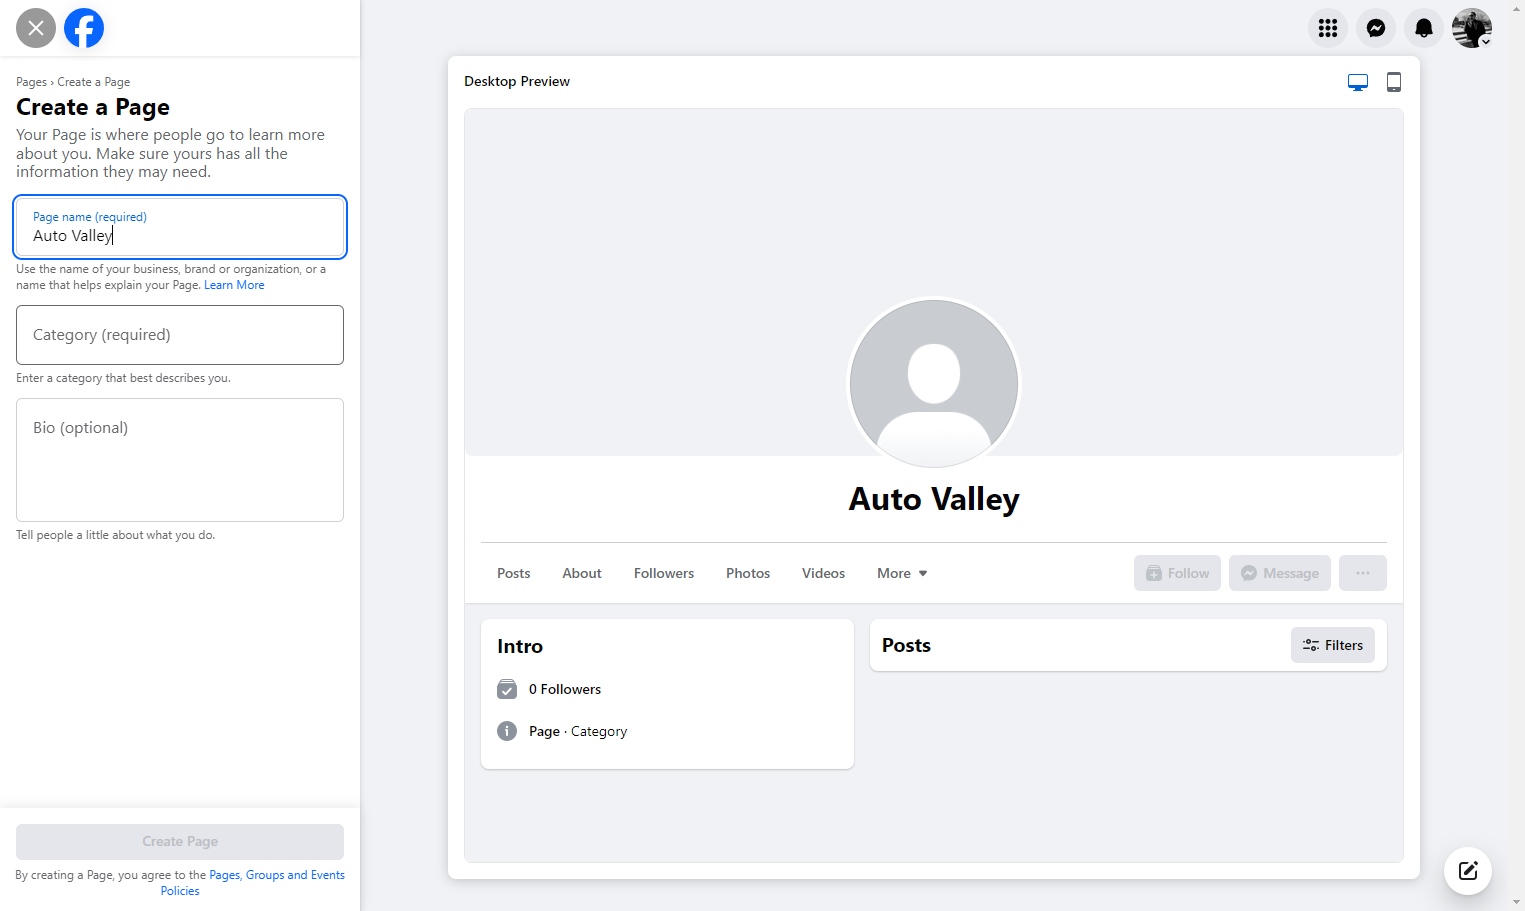Click the default profile picture avatar
1525x911 pixels.
click(934, 384)
